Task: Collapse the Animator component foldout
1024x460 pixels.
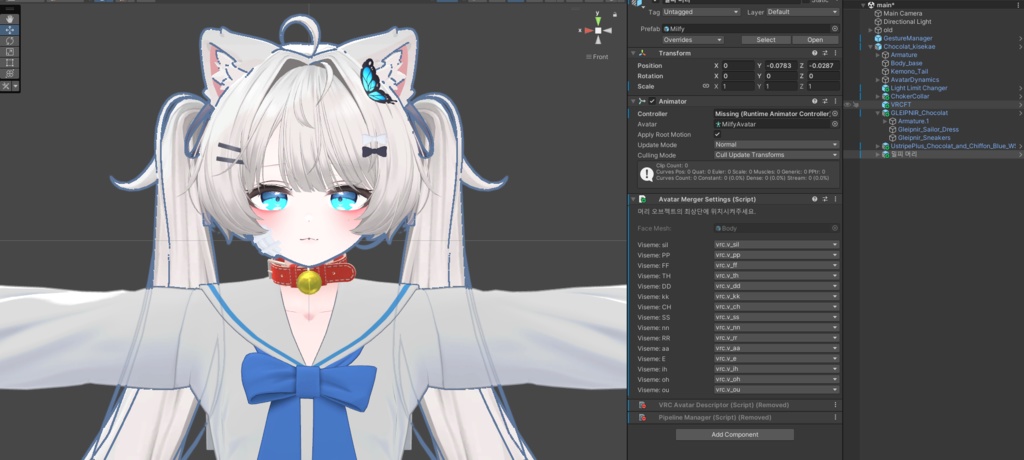Action: pyautogui.click(x=632, y=101)
